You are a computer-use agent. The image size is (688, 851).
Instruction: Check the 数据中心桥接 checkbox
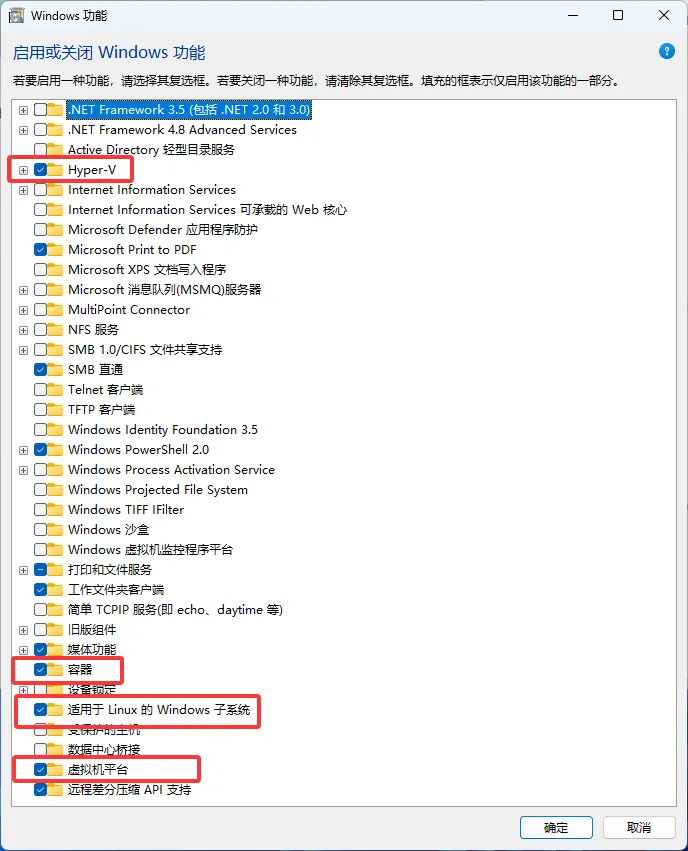pos(40,749)
